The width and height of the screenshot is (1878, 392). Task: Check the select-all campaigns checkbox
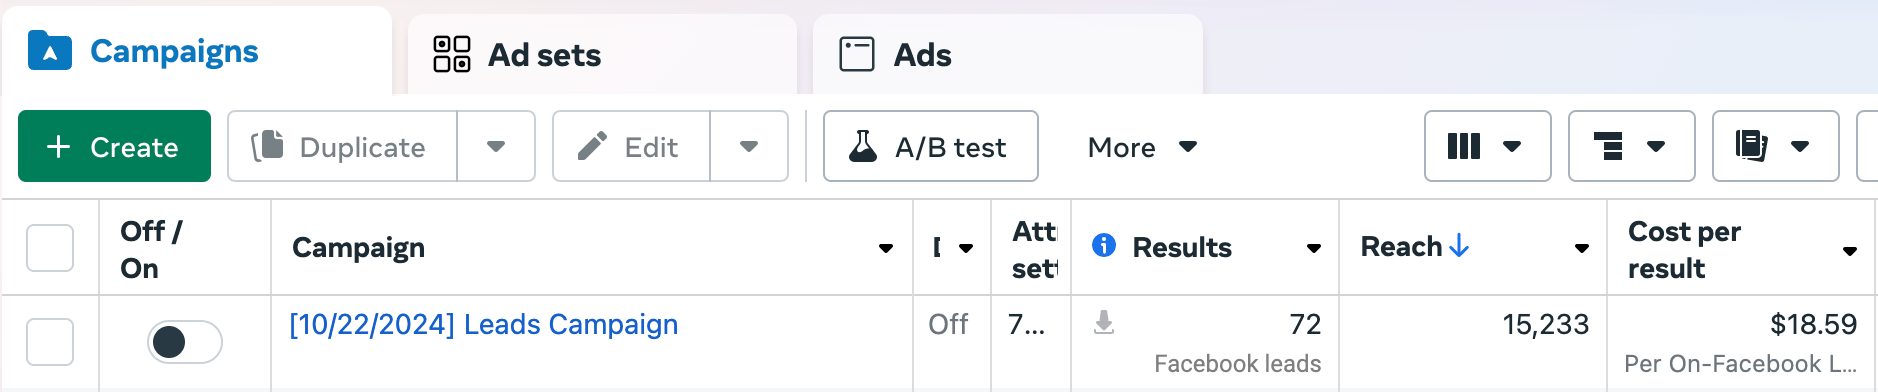click(x=50, y=248)
